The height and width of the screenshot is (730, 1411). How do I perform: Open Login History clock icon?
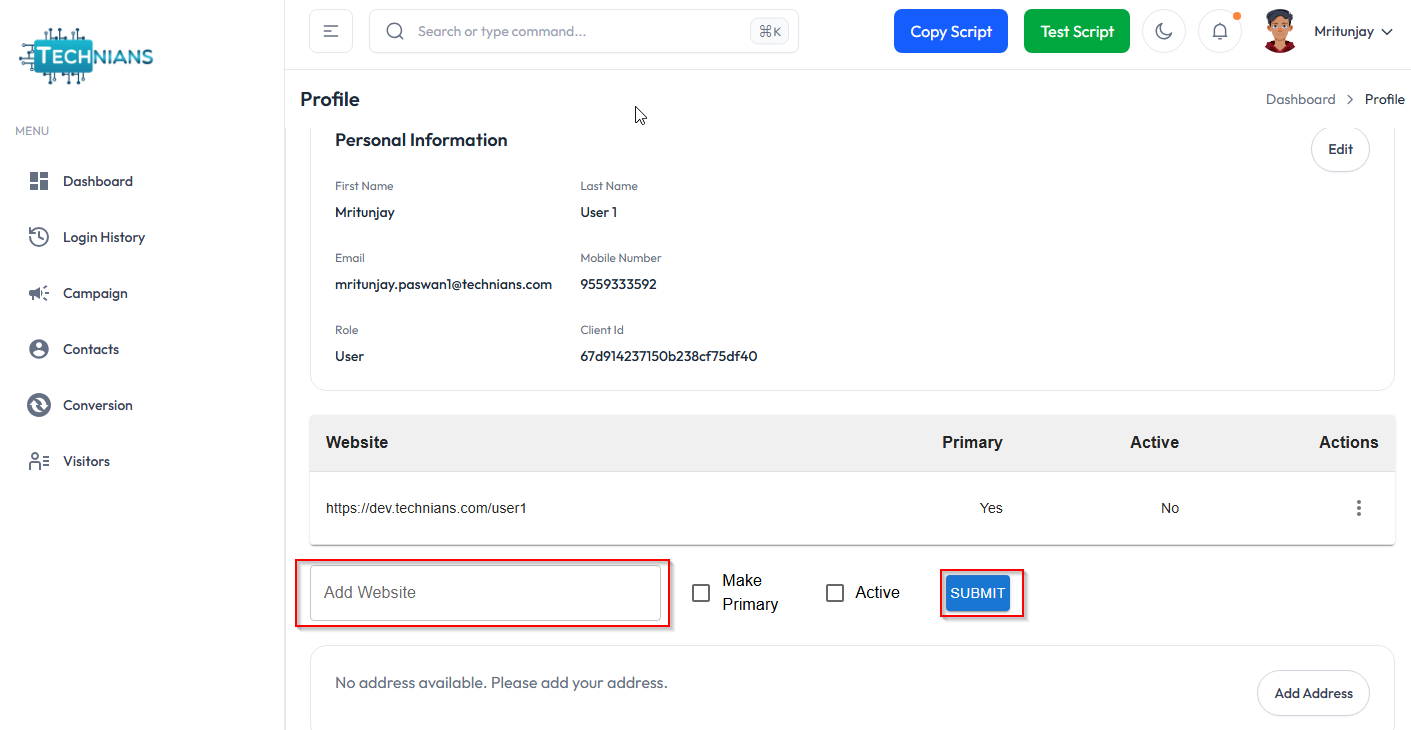point(39,237)
